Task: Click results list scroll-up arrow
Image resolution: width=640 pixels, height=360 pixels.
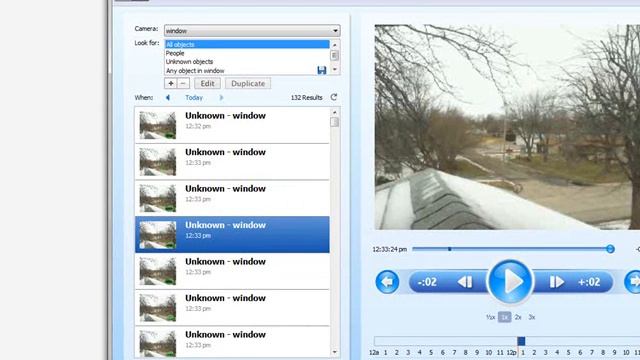Action: click(x=335, y=112)
